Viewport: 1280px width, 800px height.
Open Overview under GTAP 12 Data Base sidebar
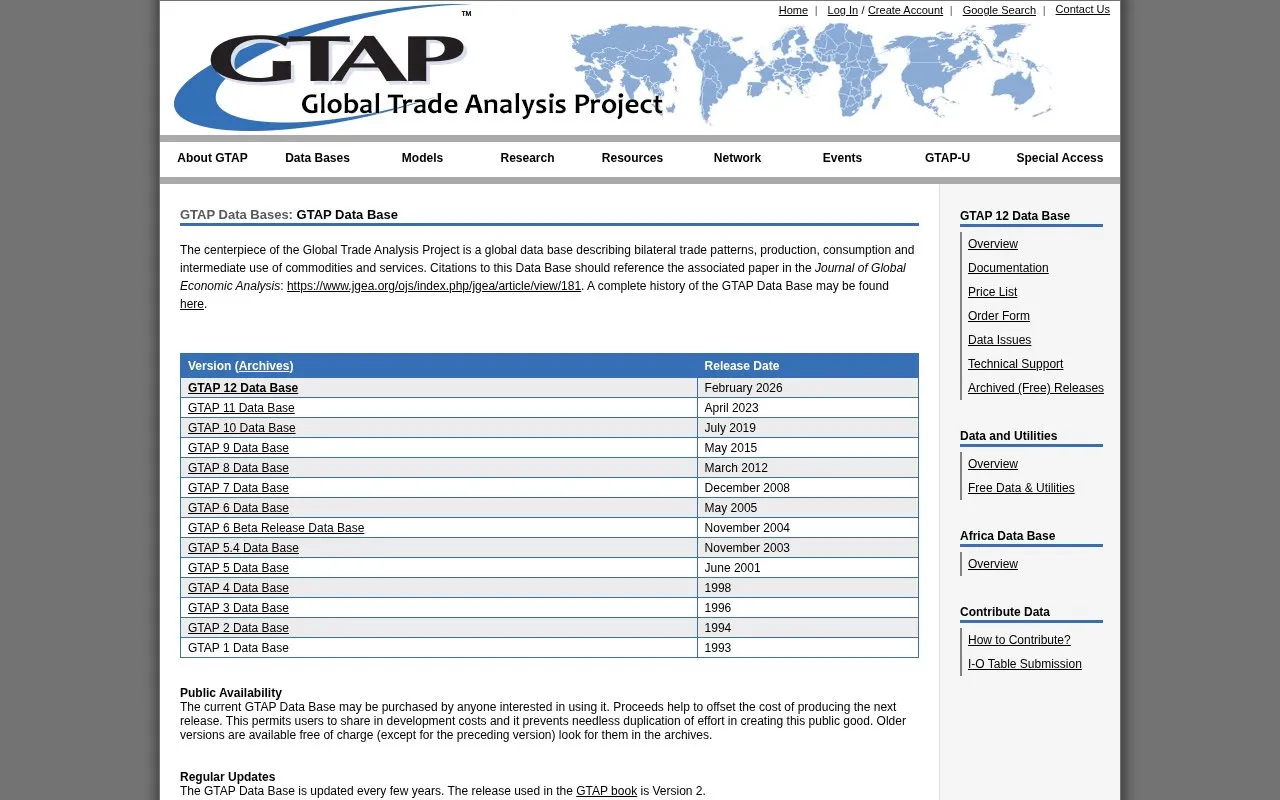[993, 244]
